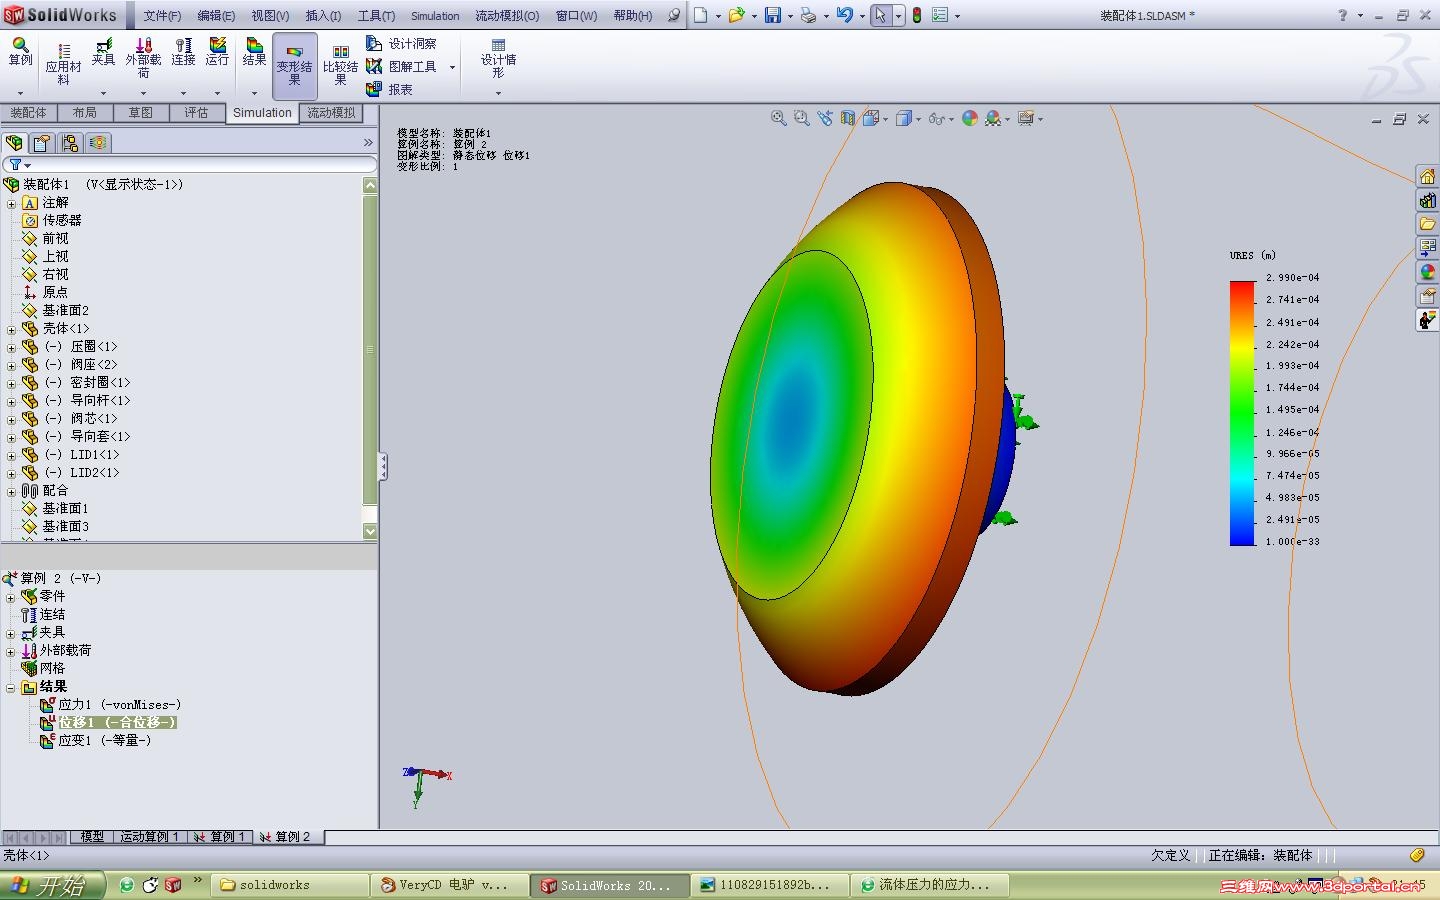Screen dimensions: 1440x900
Task: Click the red top of the URES legend
Action: [1242, 287]
